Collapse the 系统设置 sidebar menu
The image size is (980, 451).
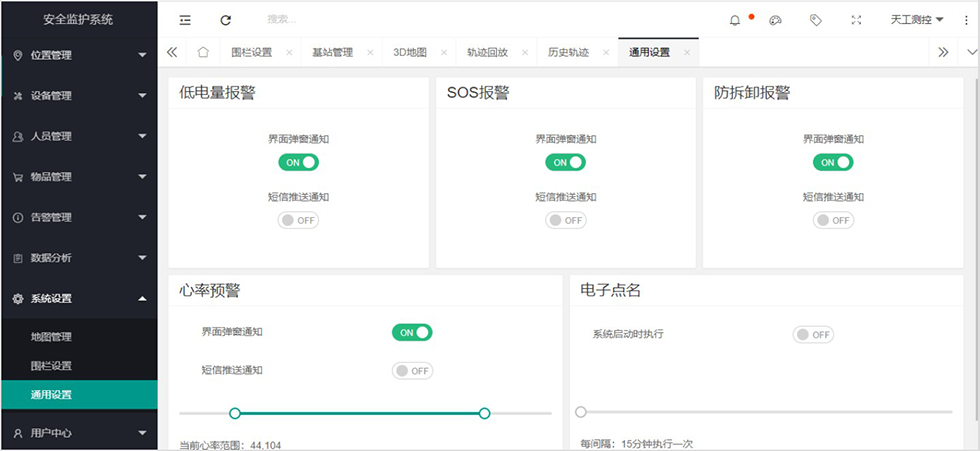click(x=78, y=298)
